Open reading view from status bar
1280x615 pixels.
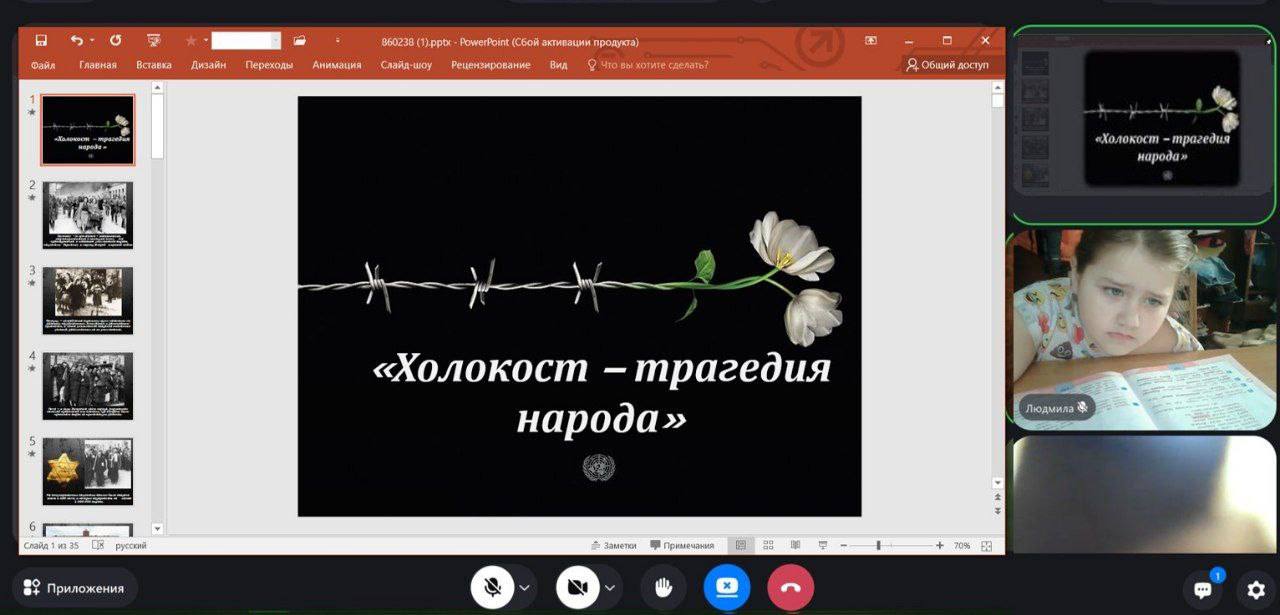pos(795,546)
